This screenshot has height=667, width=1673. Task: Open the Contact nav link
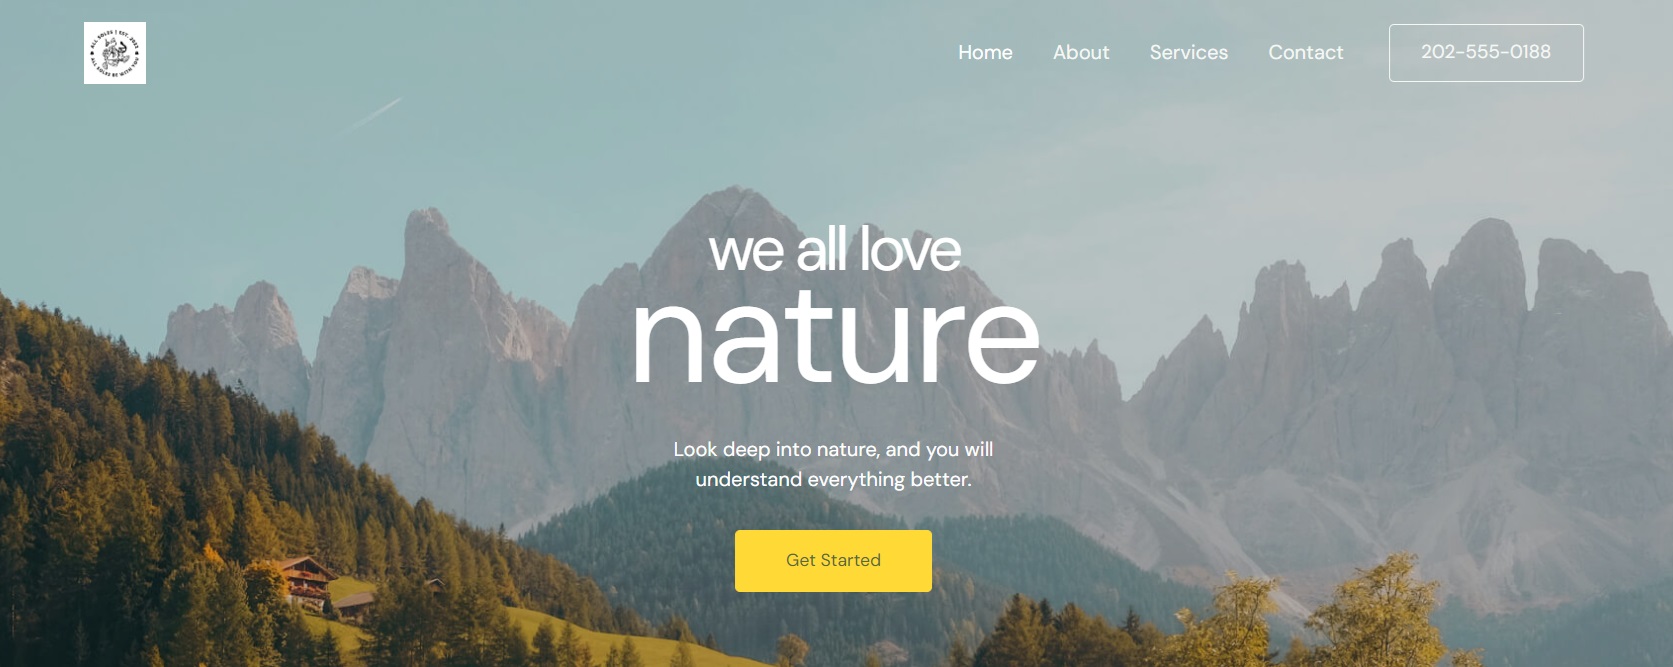(x=1305, y=52)
